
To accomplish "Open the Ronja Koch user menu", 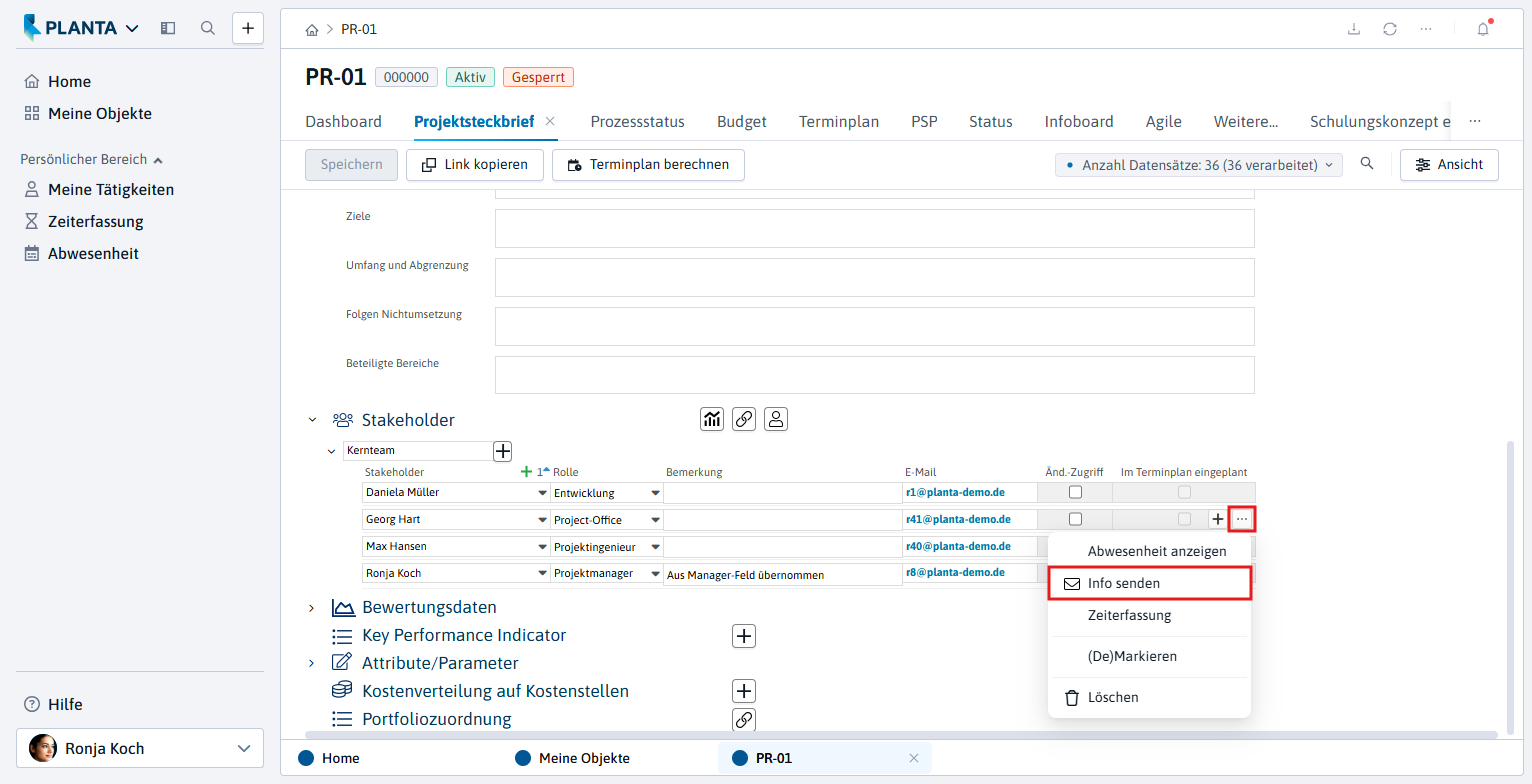I will point(140,748).
